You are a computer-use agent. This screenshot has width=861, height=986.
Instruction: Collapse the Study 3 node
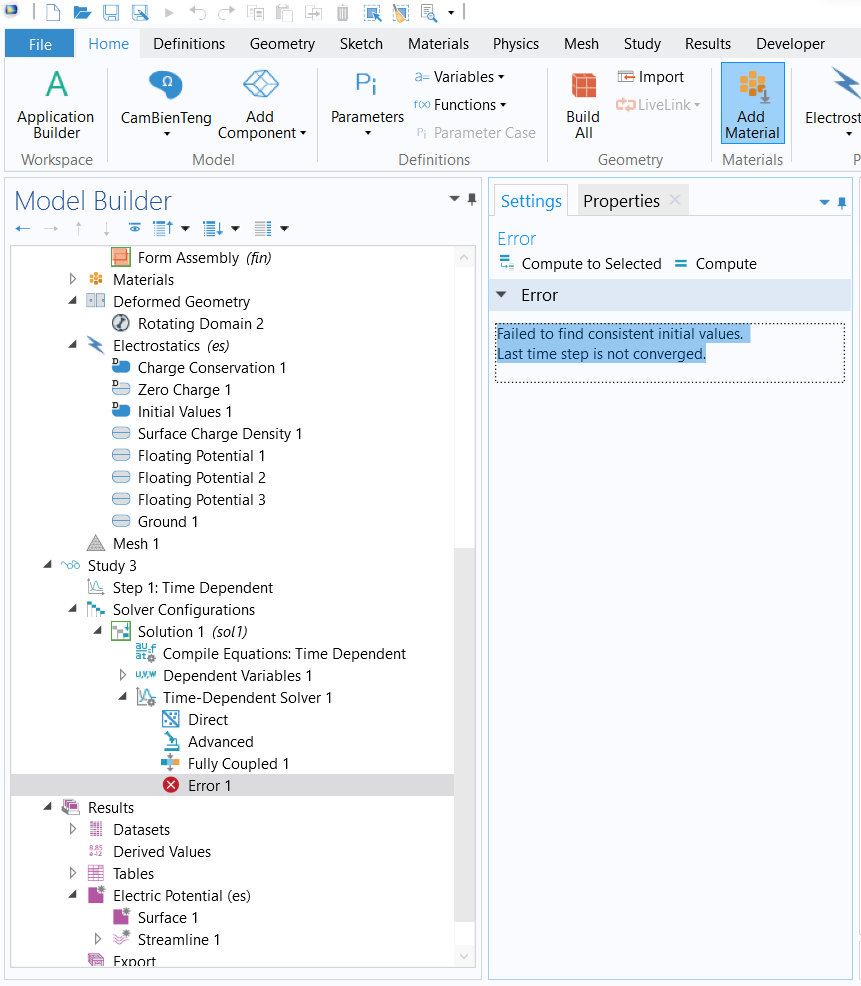(x=48, y=565)
